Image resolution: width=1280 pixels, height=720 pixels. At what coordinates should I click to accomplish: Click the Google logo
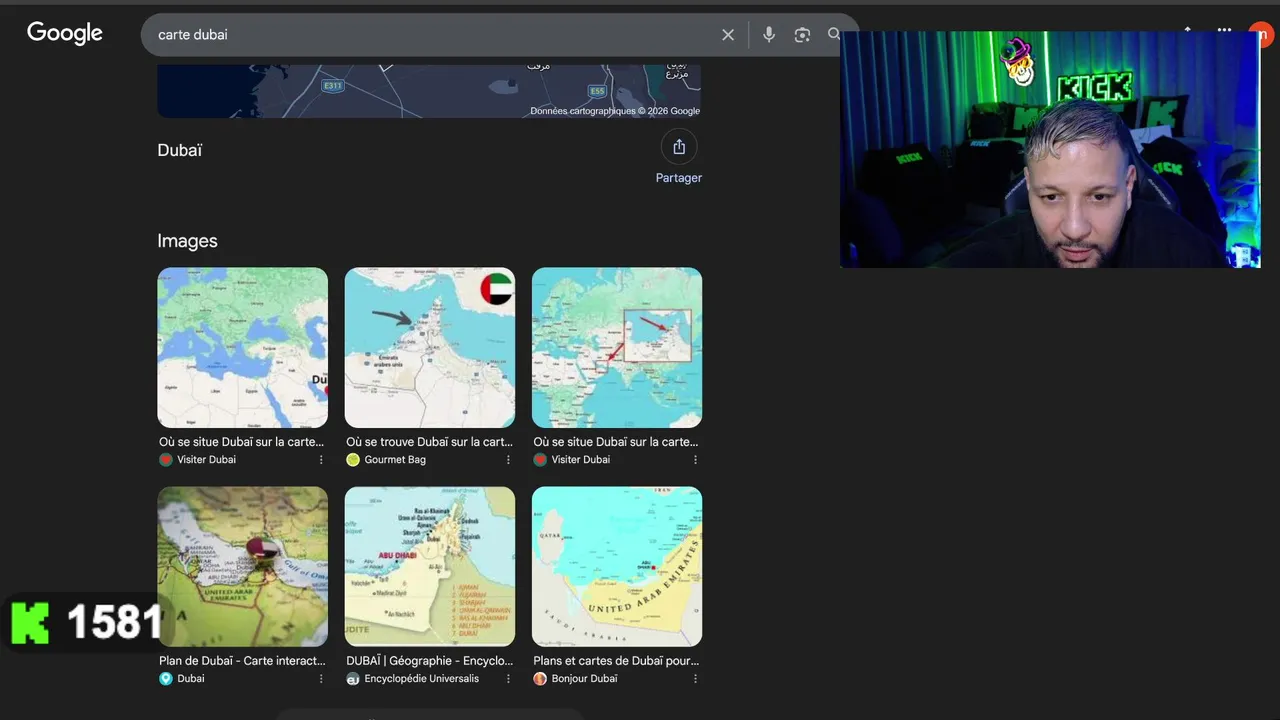[65, 33]
